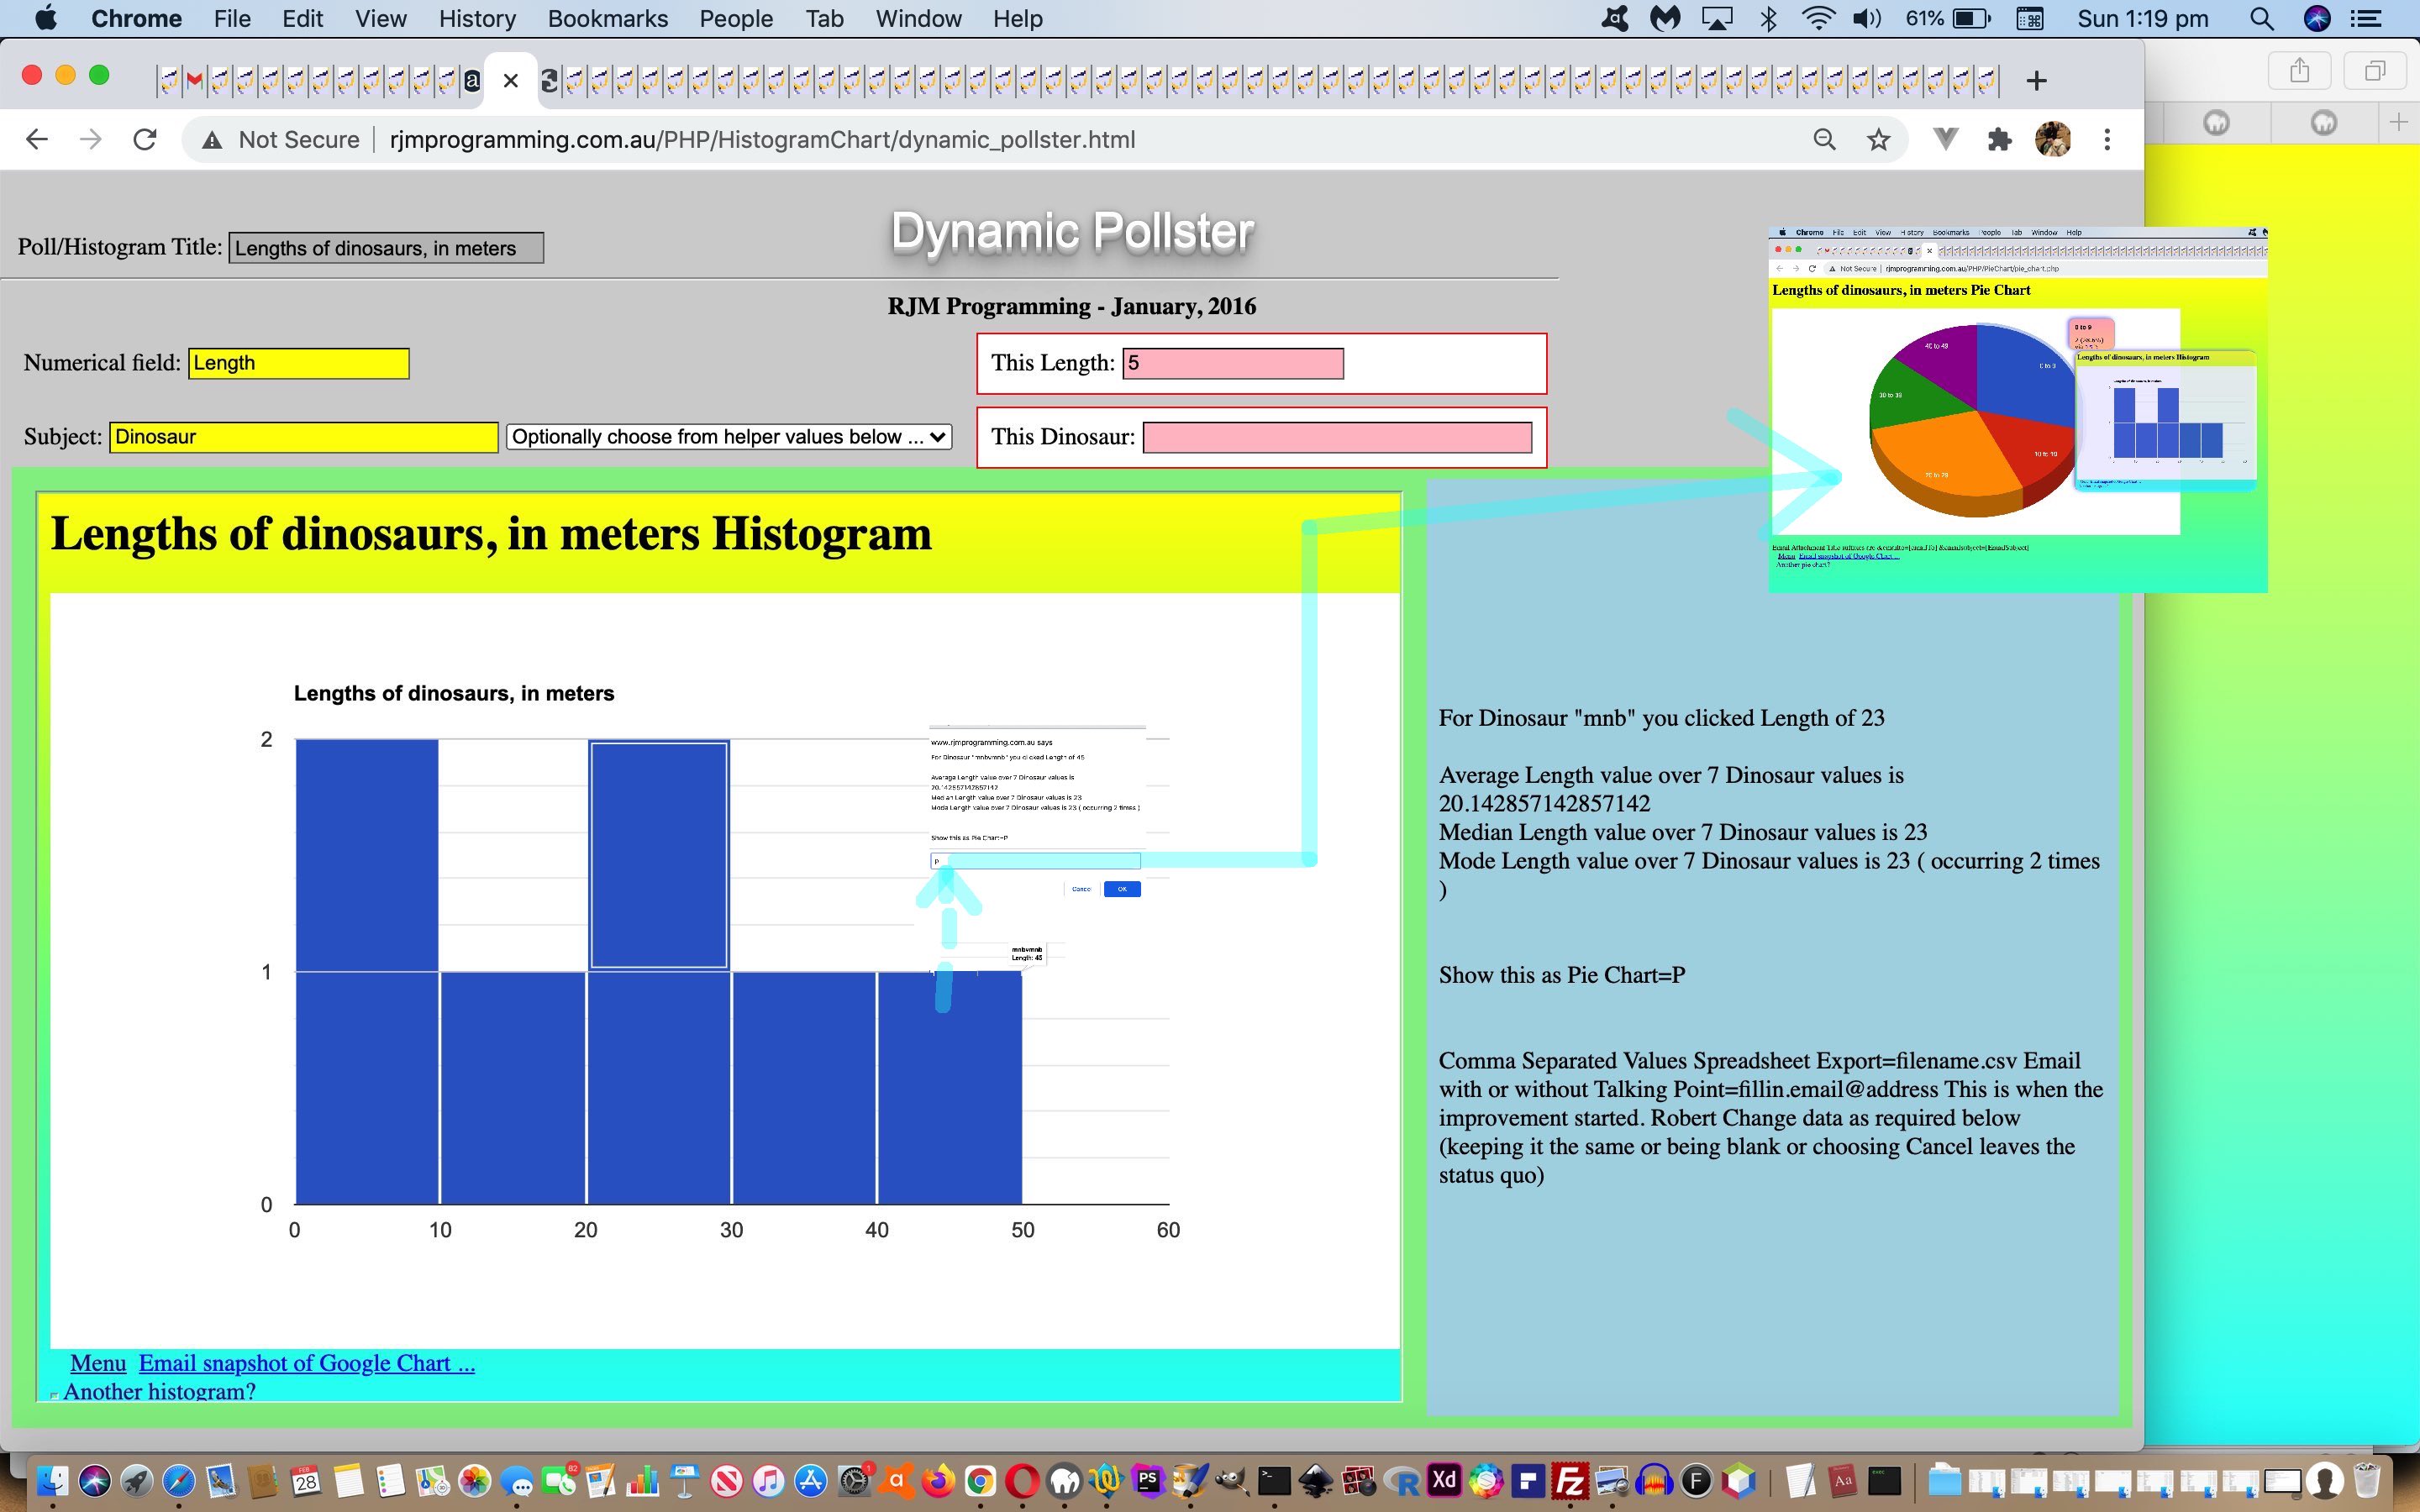Screen dimensions: 2420x1512
Task: Open Spotlight search in menu bar
Action: click(x=2261, y=18)
